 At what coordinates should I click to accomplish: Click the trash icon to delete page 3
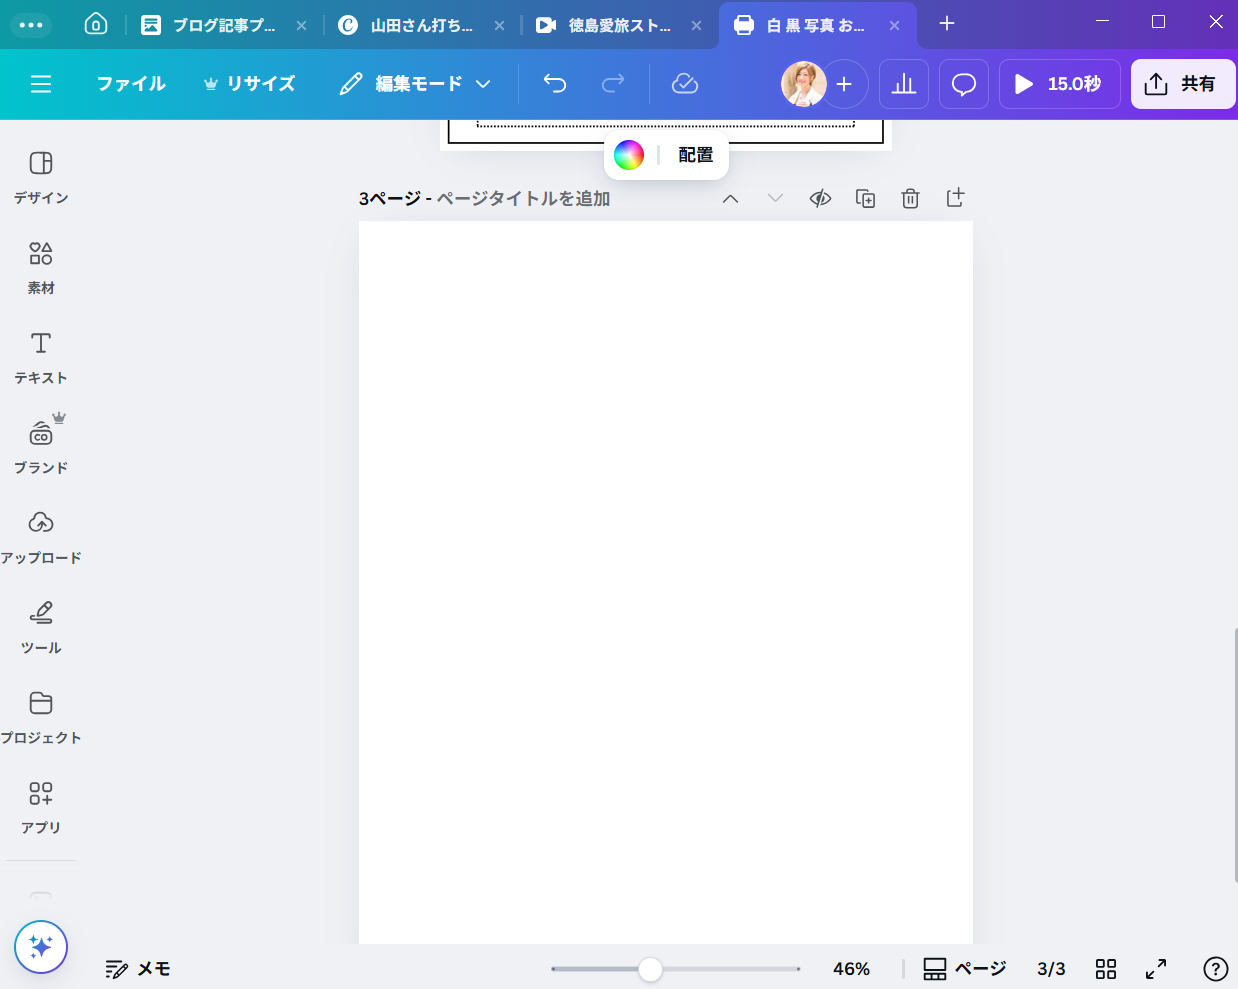(x=910, y=198)
